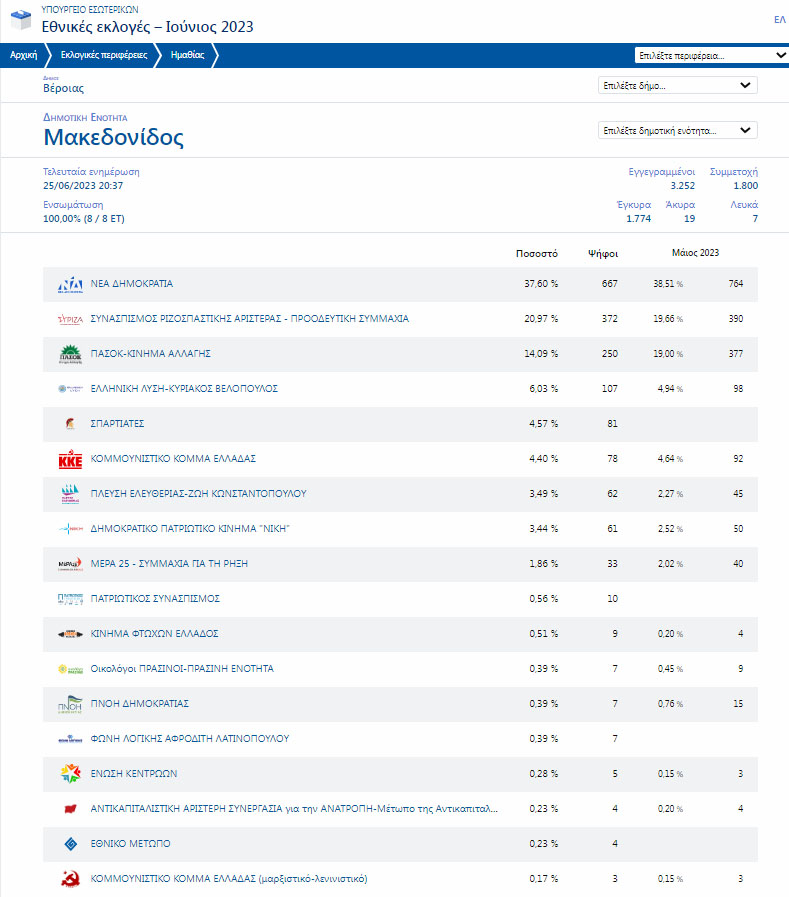Screen dimensions: 789x897
Task: Click the Πλεύση Ελευθερίας ship logo
Action: coord(70,494)
